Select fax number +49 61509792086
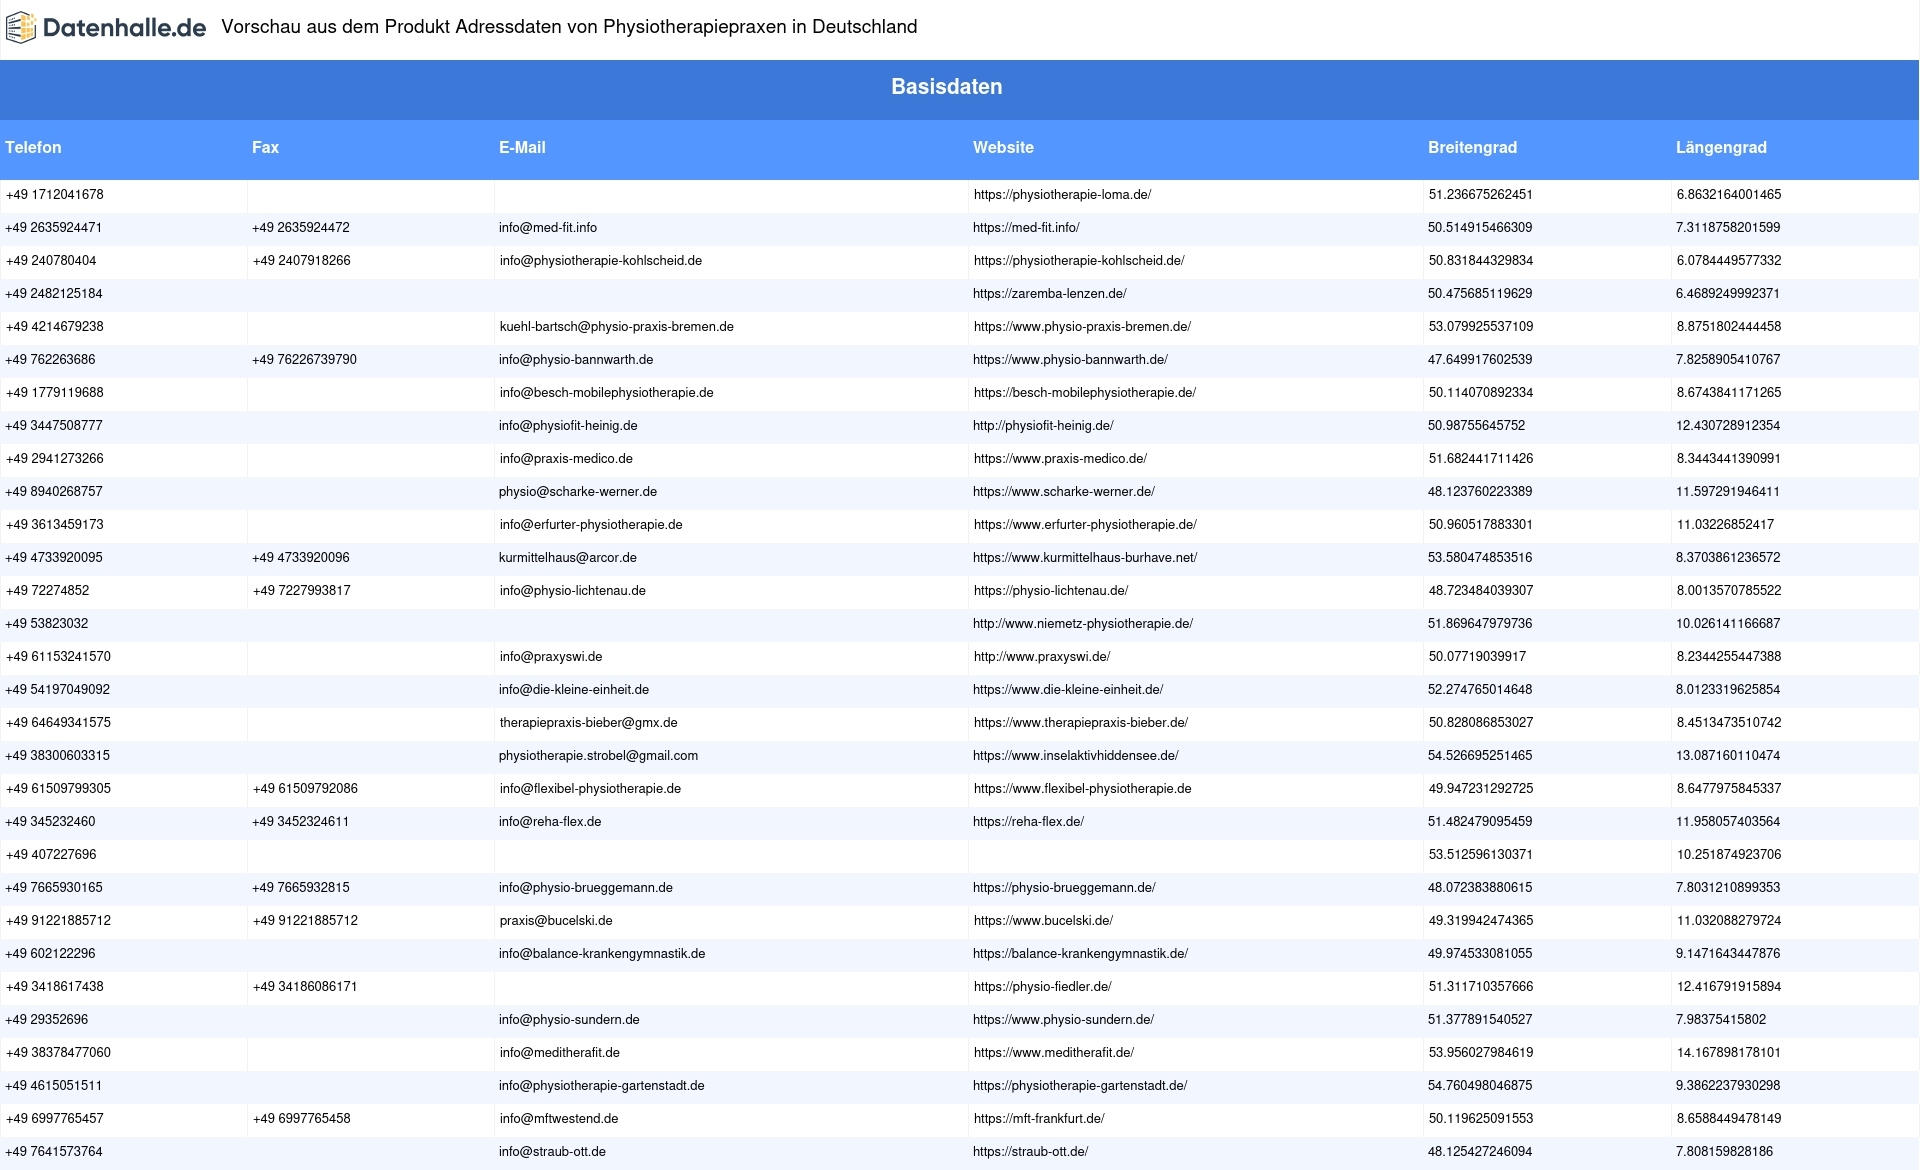1920x1170 pixels. [305, 789]
